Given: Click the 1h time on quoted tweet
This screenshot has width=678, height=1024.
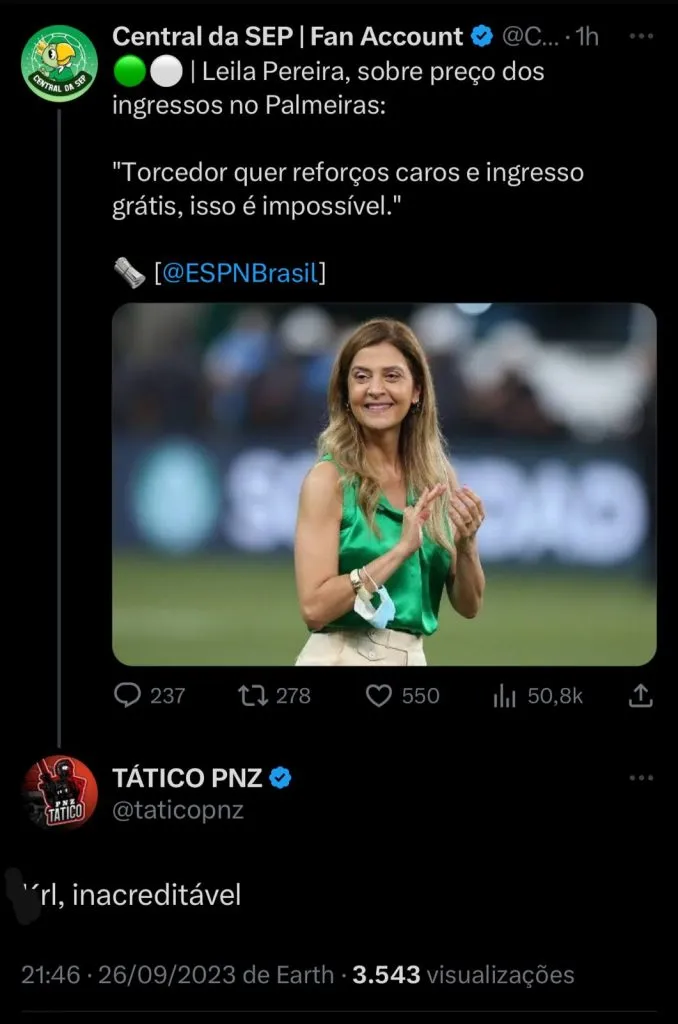Looking at the screenshot, I should (586, 38).
